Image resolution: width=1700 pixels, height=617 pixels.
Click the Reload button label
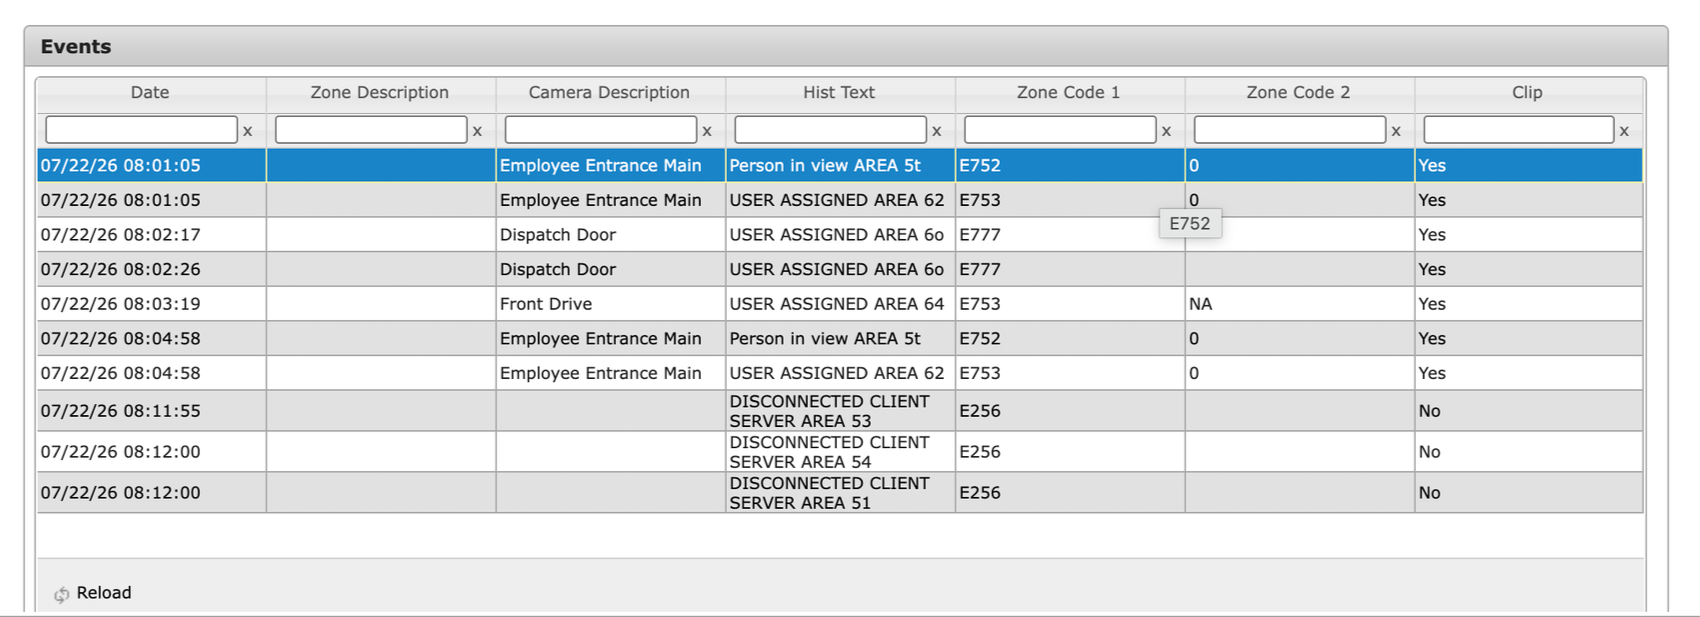click(x=104, y=593)
